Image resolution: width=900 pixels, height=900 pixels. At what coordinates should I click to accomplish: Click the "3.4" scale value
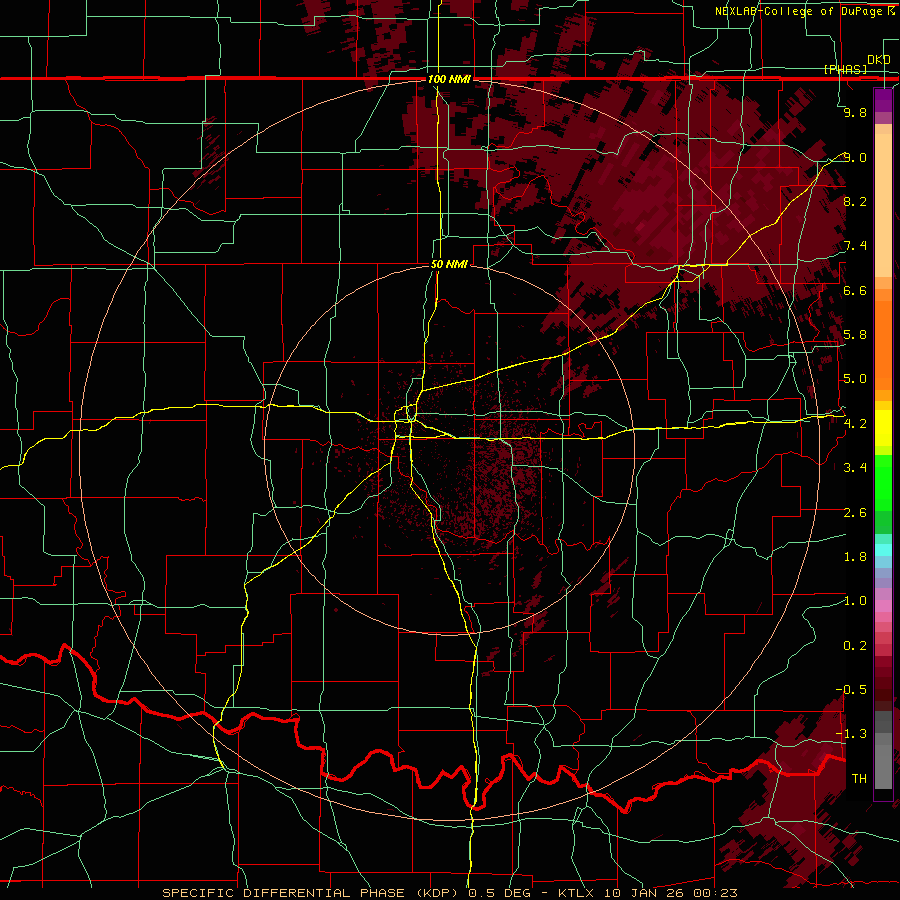point(855,468)
